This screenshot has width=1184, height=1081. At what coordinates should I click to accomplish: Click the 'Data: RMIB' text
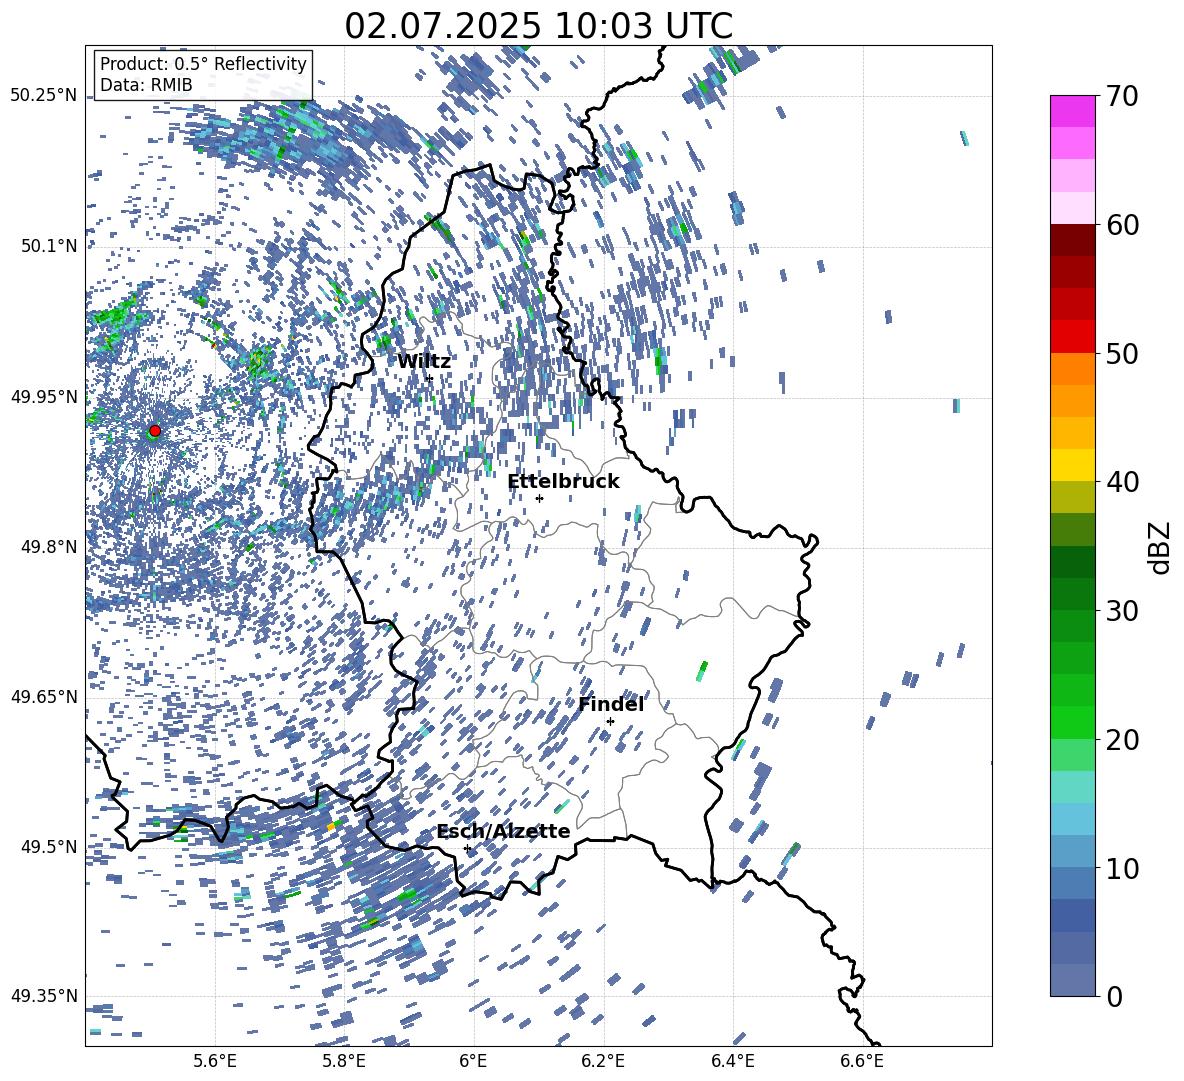coord(146,85)
